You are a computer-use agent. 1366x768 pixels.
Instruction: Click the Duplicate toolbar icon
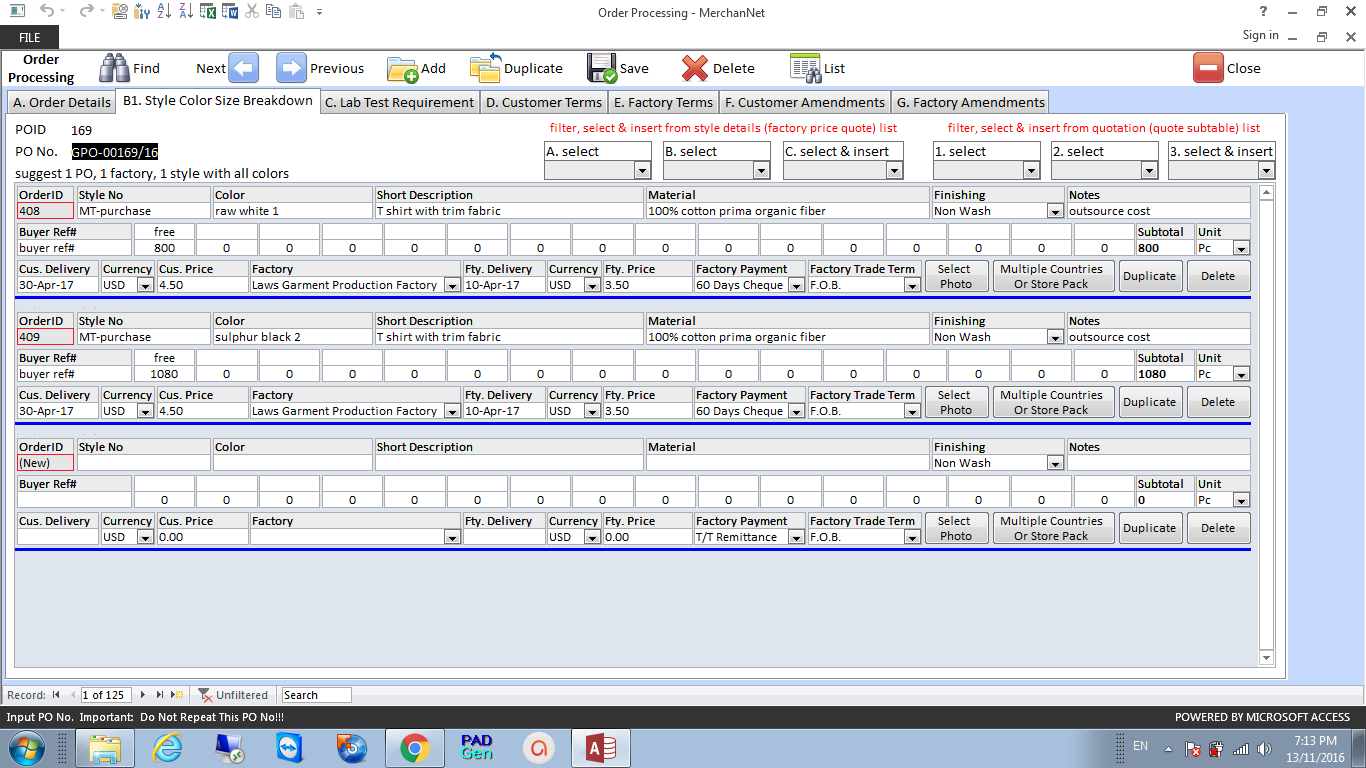[487, 68]
